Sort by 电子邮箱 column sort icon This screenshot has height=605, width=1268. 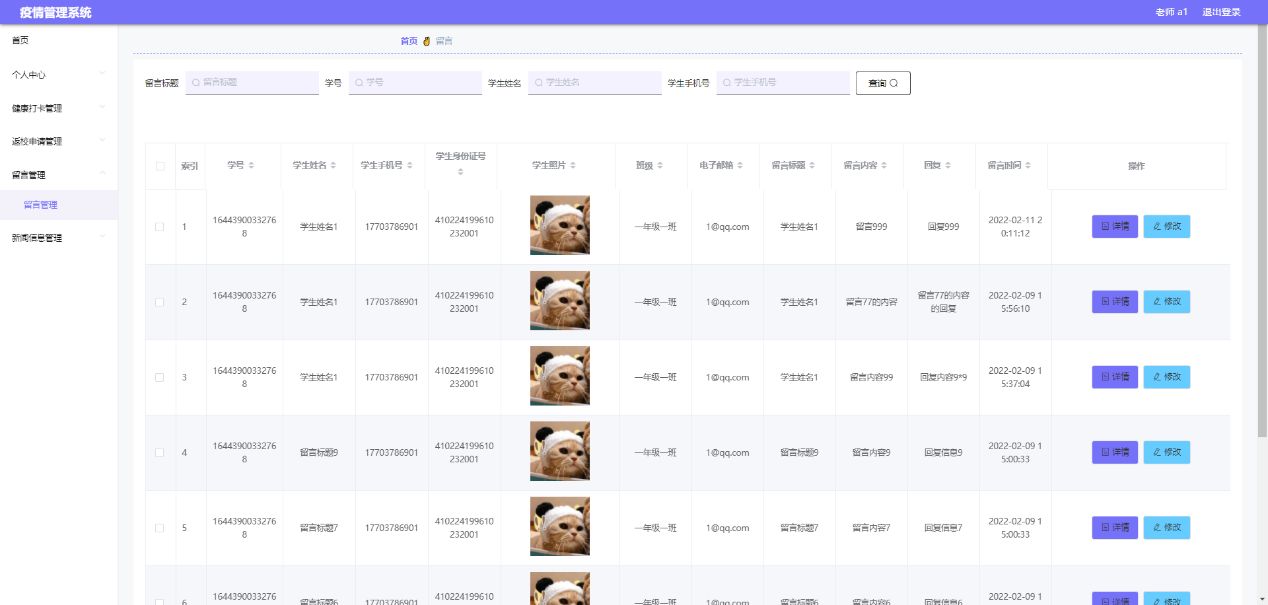(741, 165)
